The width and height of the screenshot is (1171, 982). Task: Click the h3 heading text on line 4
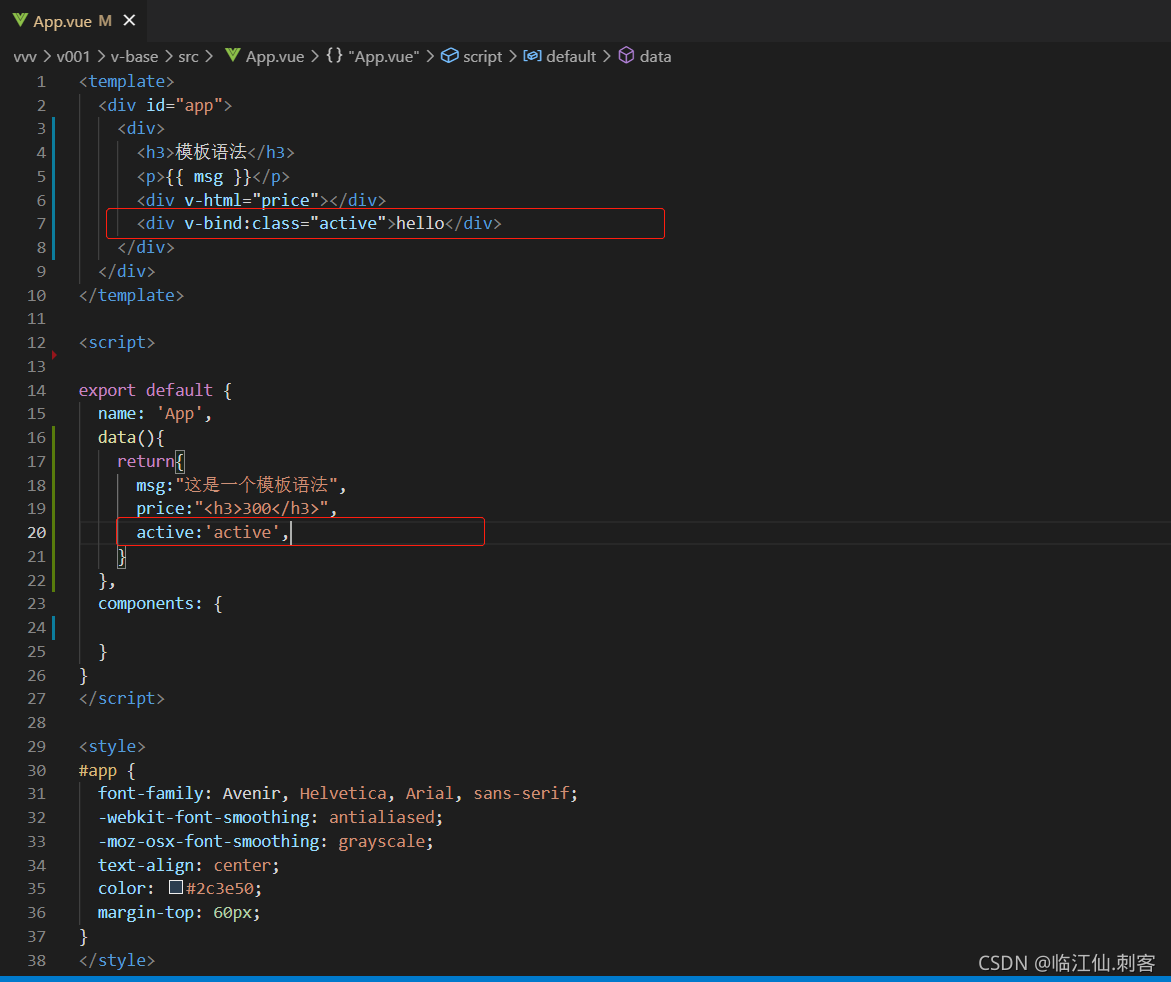pyautogui.click(x=211, y=152)
